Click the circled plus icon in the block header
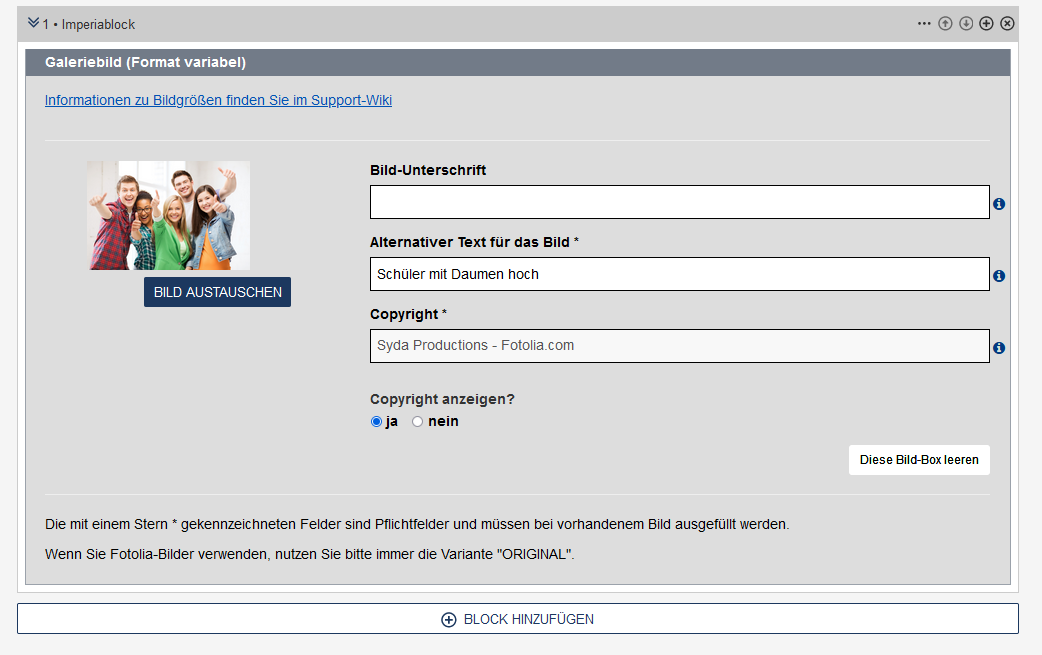1042x655 pixels. (986, 24)
